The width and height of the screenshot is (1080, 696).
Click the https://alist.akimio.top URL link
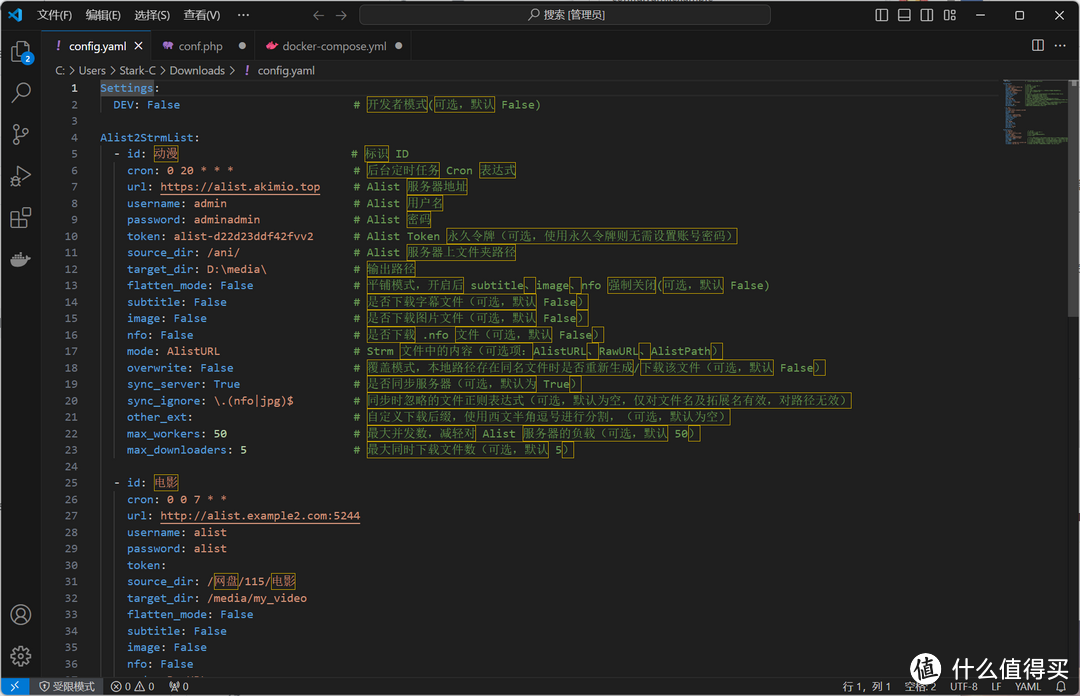click(x=240, y=187)
